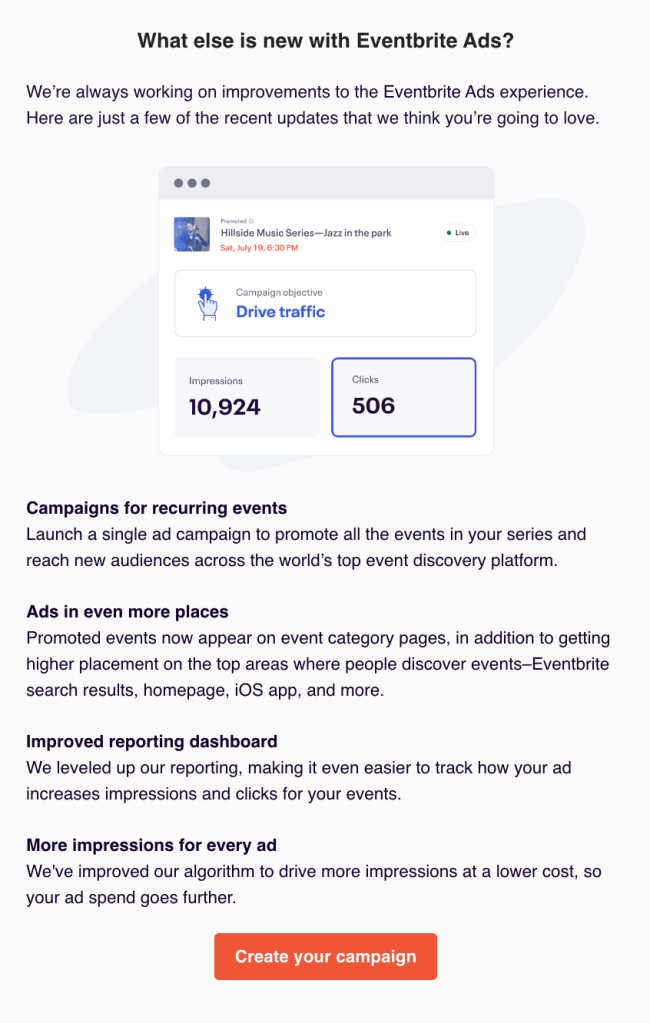Click the first window dot in mockup
The image size is (650, 1023).
coord(178,183)
